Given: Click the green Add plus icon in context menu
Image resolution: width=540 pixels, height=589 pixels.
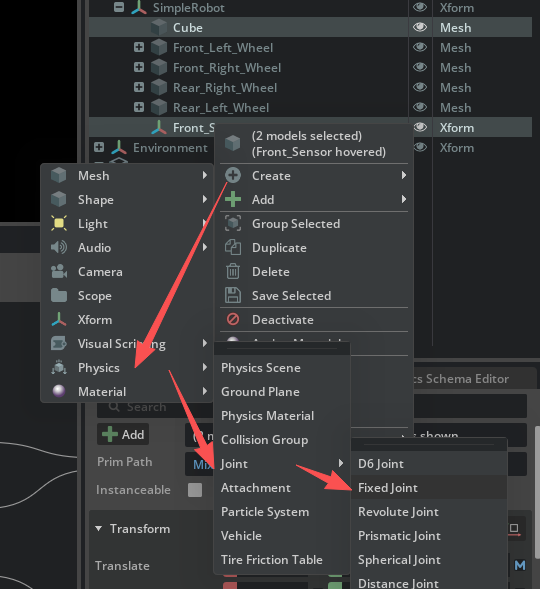Looking at the screenshot, I should coord(233,199).
